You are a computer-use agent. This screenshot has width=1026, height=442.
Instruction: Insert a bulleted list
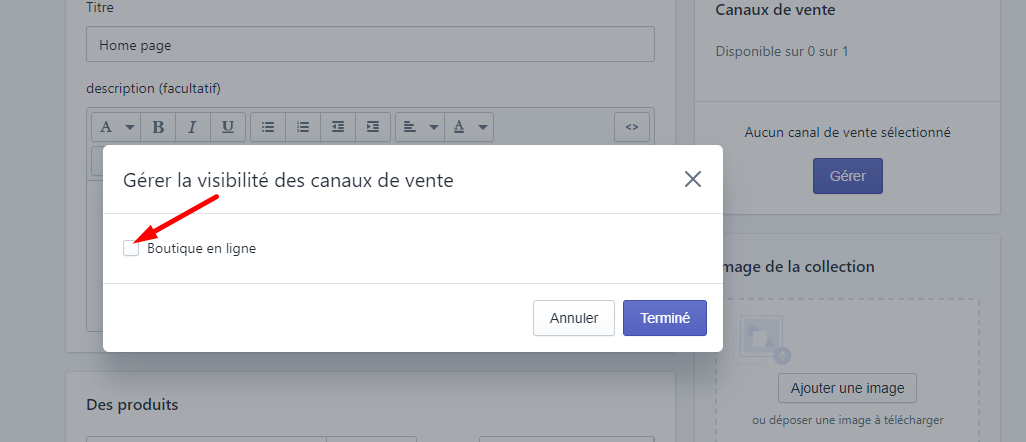click(268, 127)
